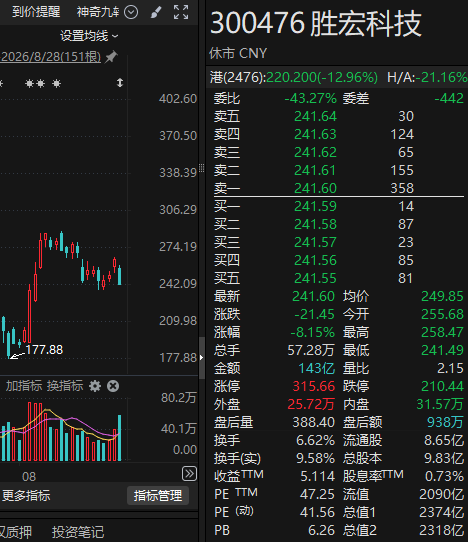Click 最新 price 241.60
This screenshot has width=468, height=542.
pyautogui.click(x=313, y=296)
